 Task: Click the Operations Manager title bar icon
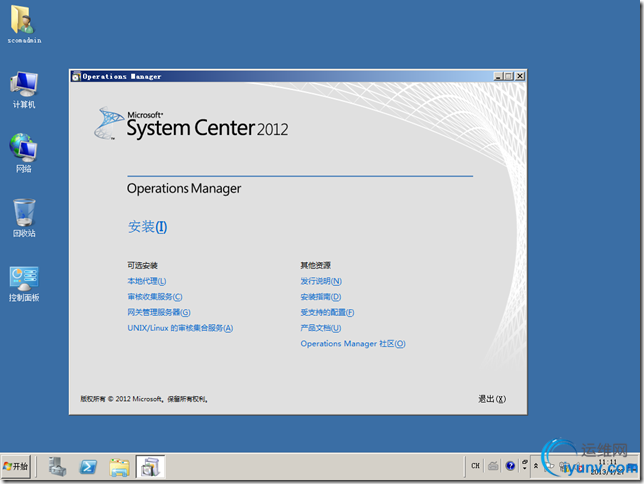tap(76, 76)
